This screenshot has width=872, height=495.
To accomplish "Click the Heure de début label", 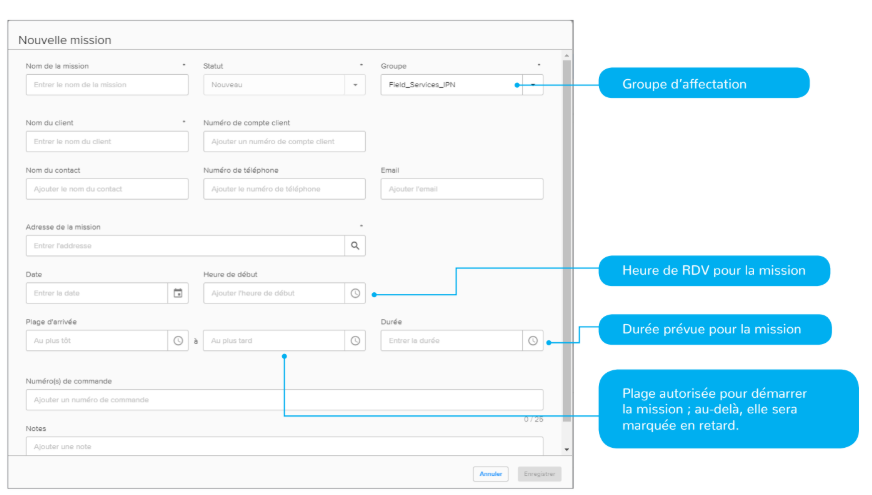I will pos(230,274).
